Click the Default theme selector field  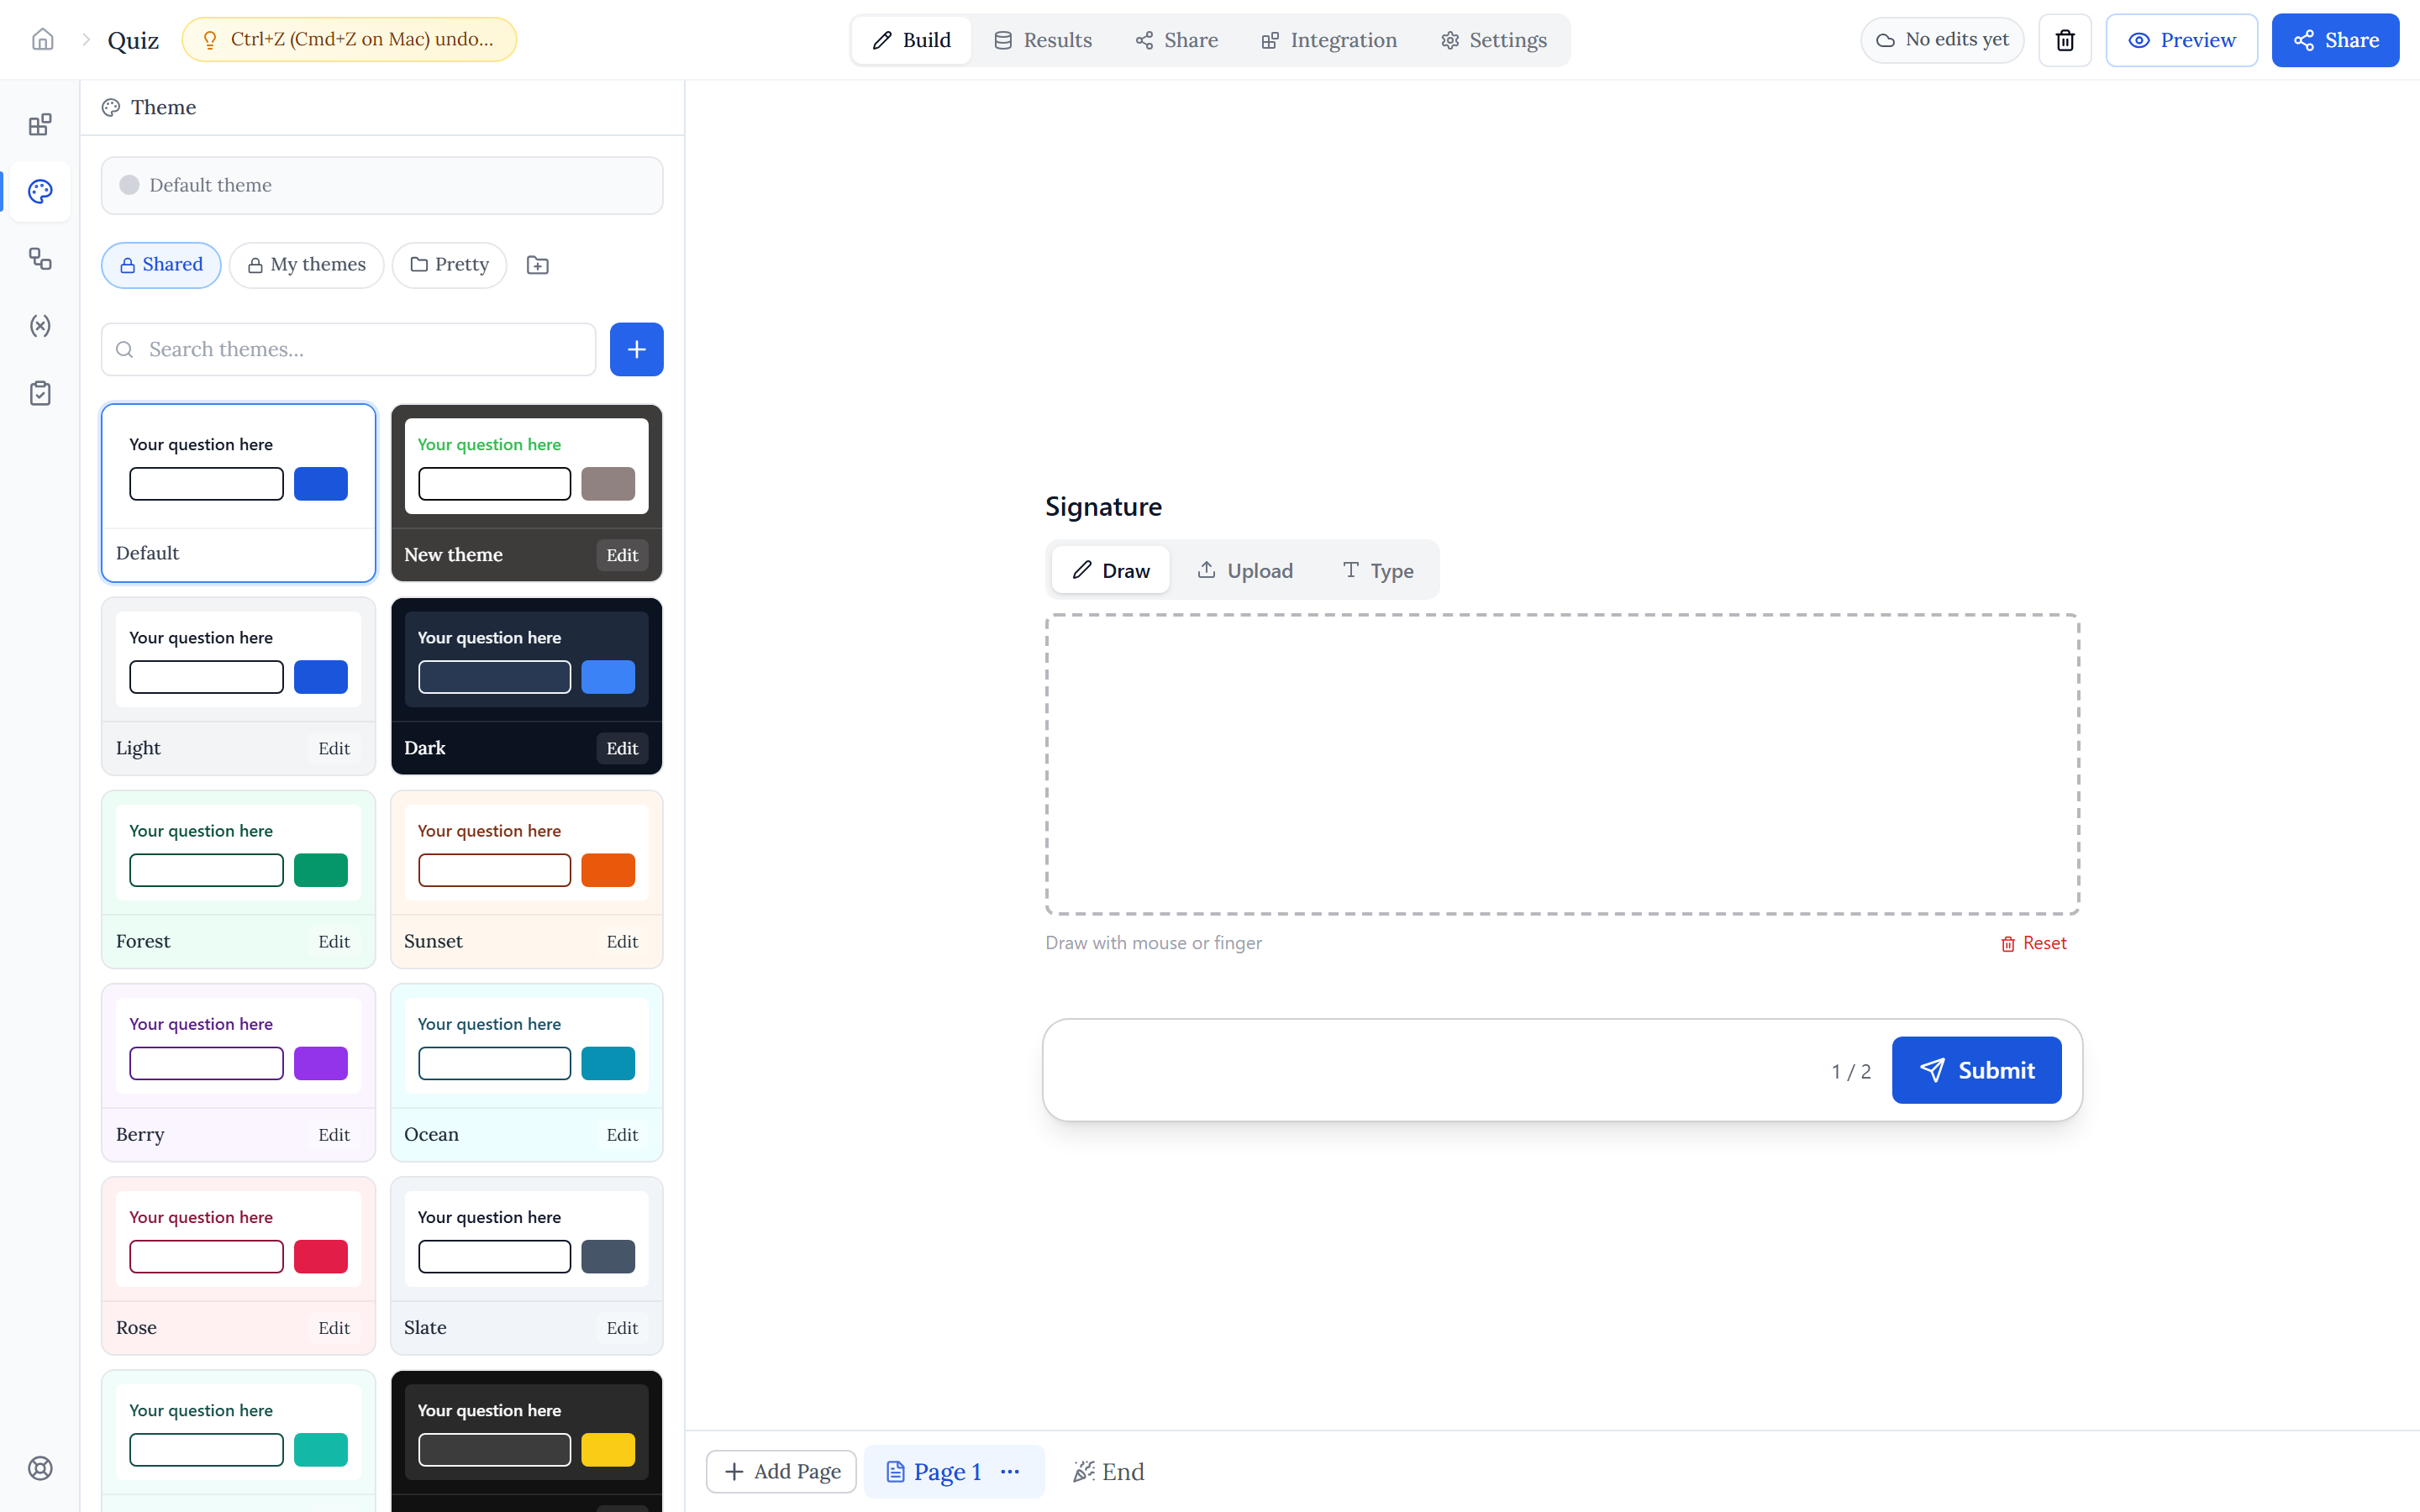(x=382, y=185)
